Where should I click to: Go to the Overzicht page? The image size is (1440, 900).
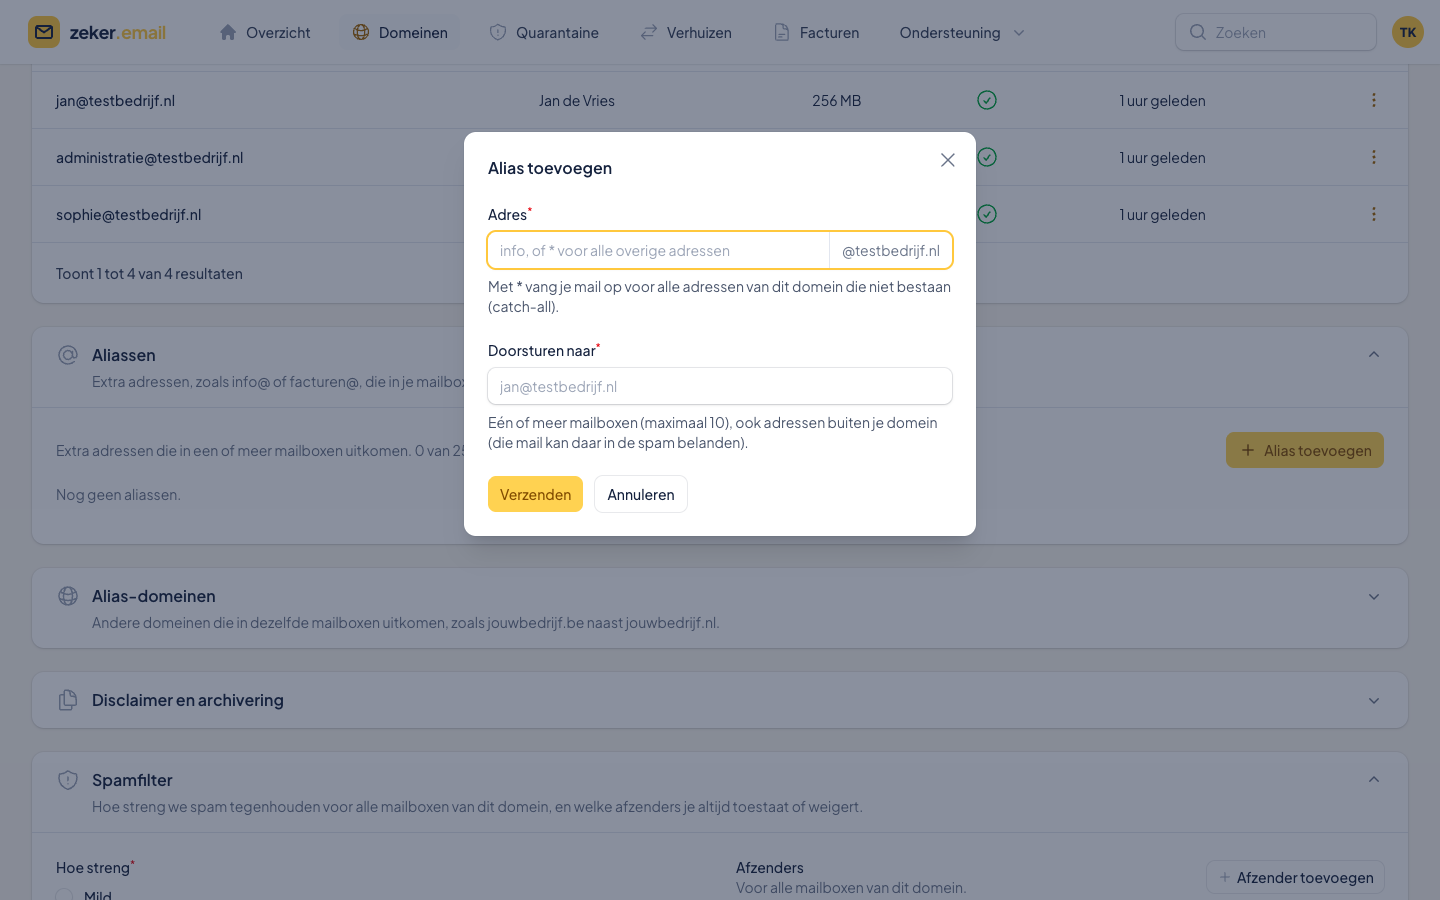(x=265, y=32)
